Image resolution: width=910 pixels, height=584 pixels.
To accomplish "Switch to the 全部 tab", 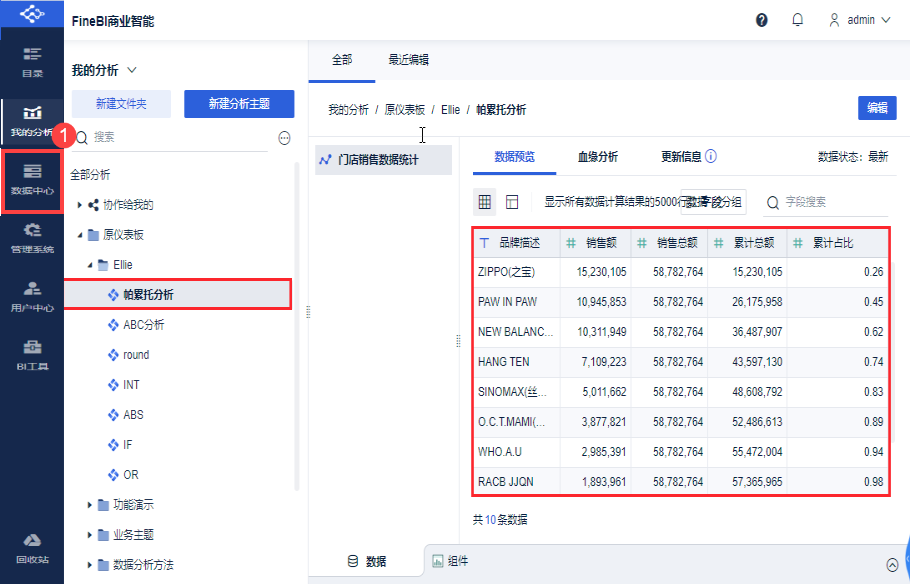I will point(342,60).
